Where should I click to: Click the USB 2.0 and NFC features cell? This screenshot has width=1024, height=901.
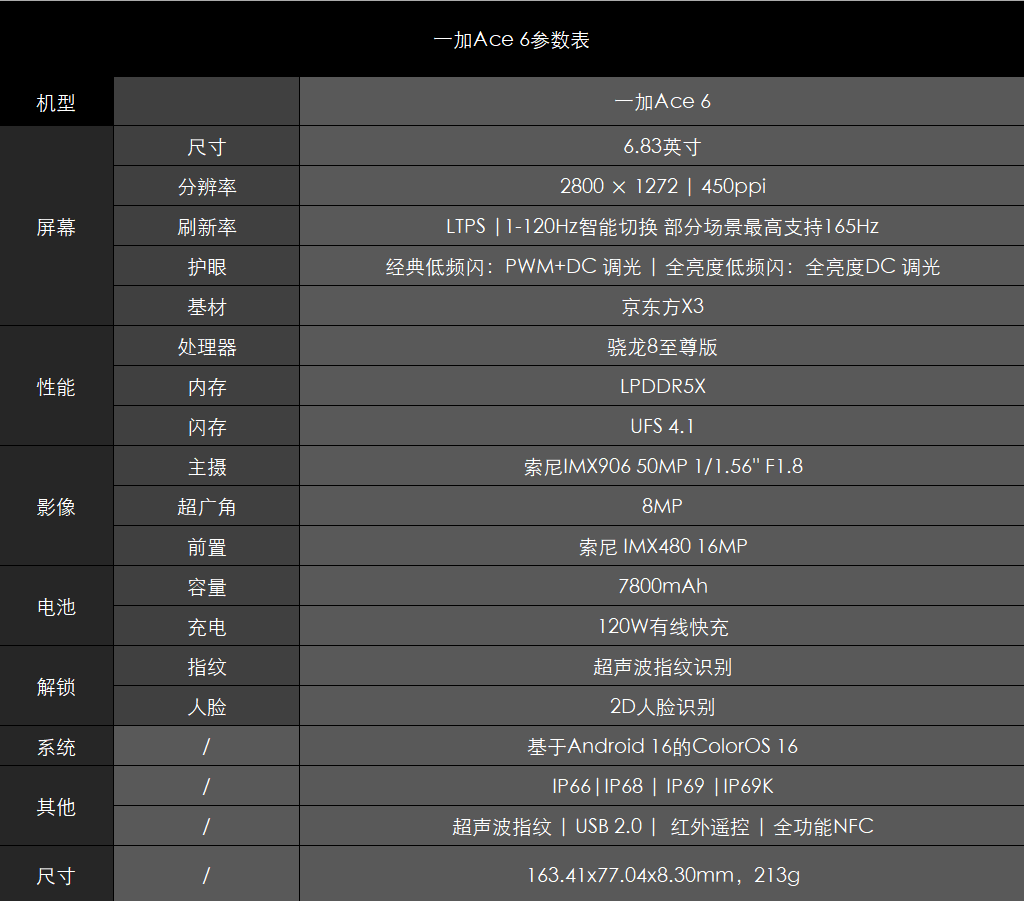662,827
